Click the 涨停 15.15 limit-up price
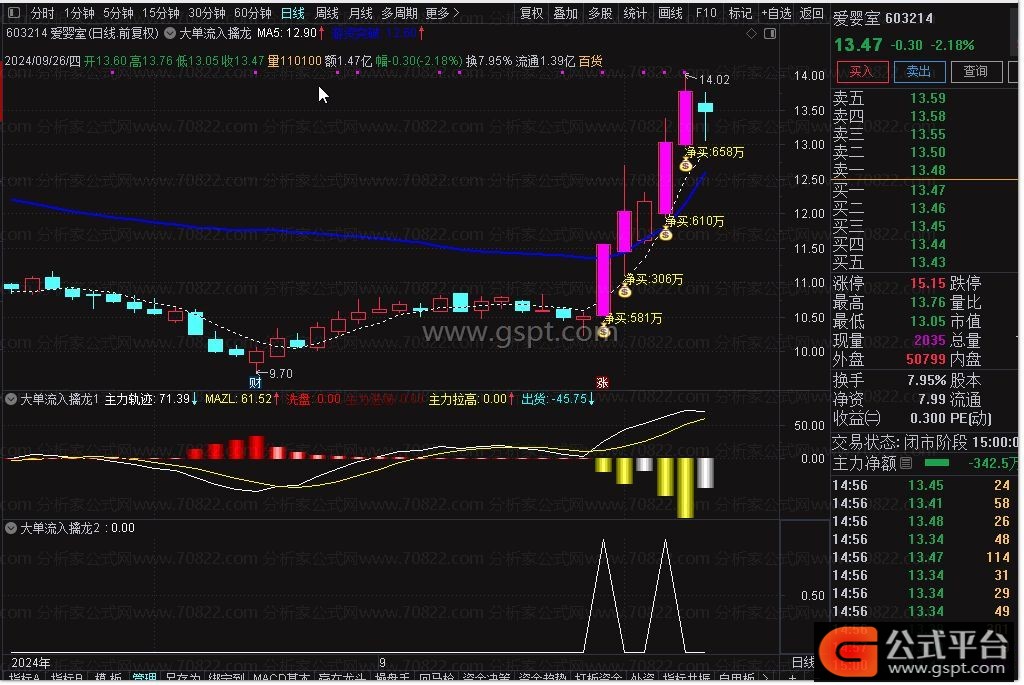This screenshot has width=1024, height=685. click(927, 283)
